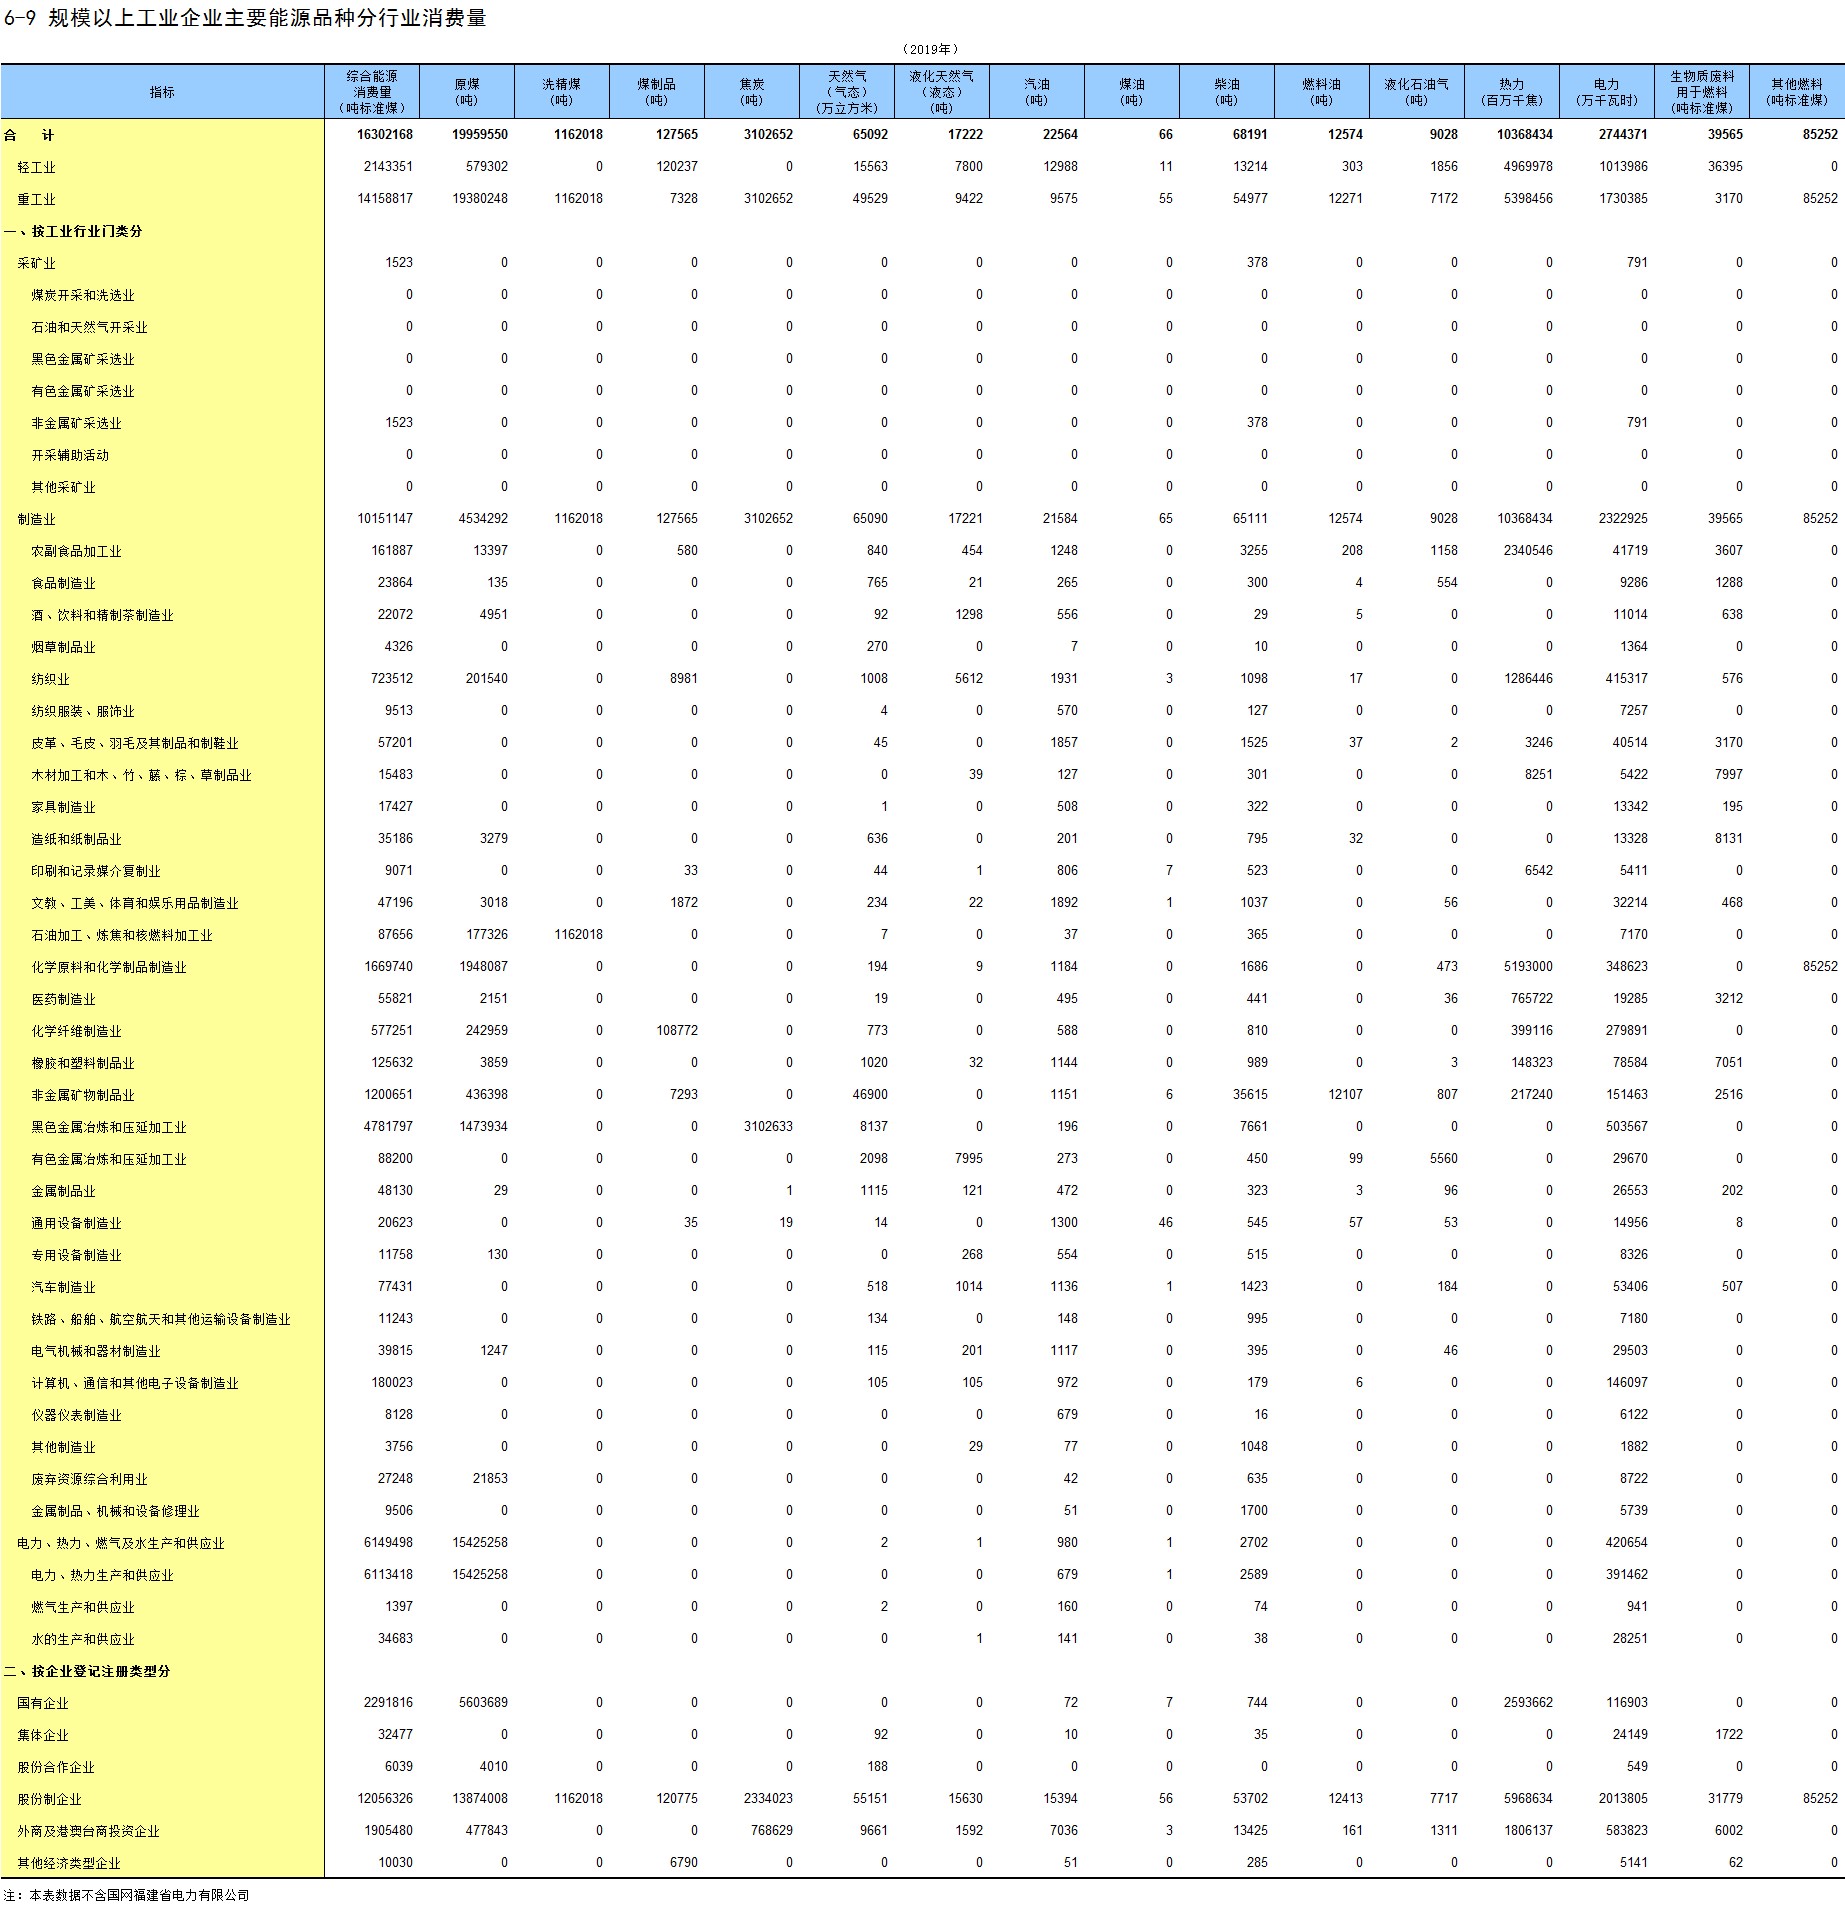Screen dimensions: 1845x1911
Task: Select the 综合能源消费量 column header
Action: point(372,92)
